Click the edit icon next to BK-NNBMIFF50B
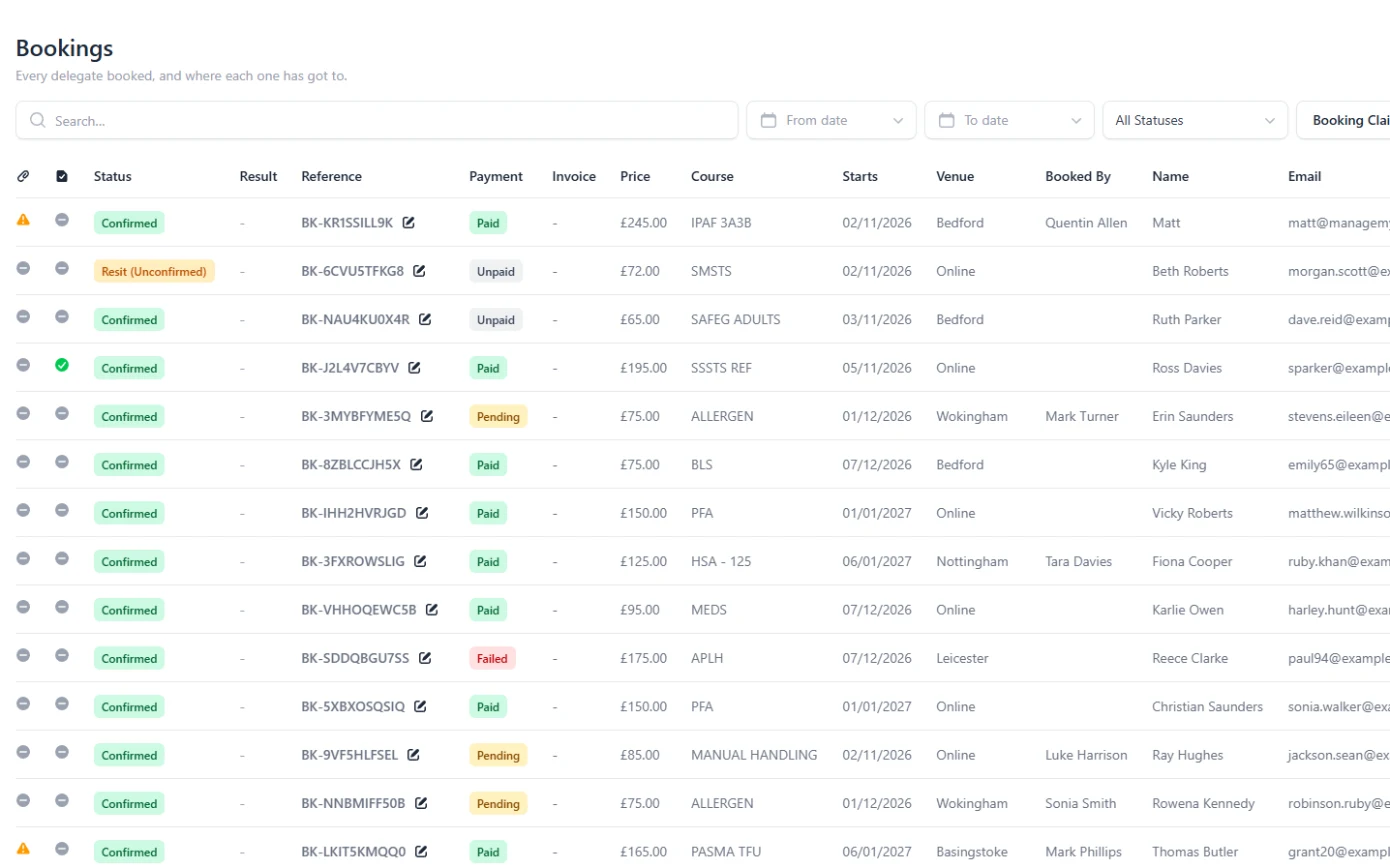Image resolution: width=1390 pixels, height=868 pixels. tap(421, 804)
